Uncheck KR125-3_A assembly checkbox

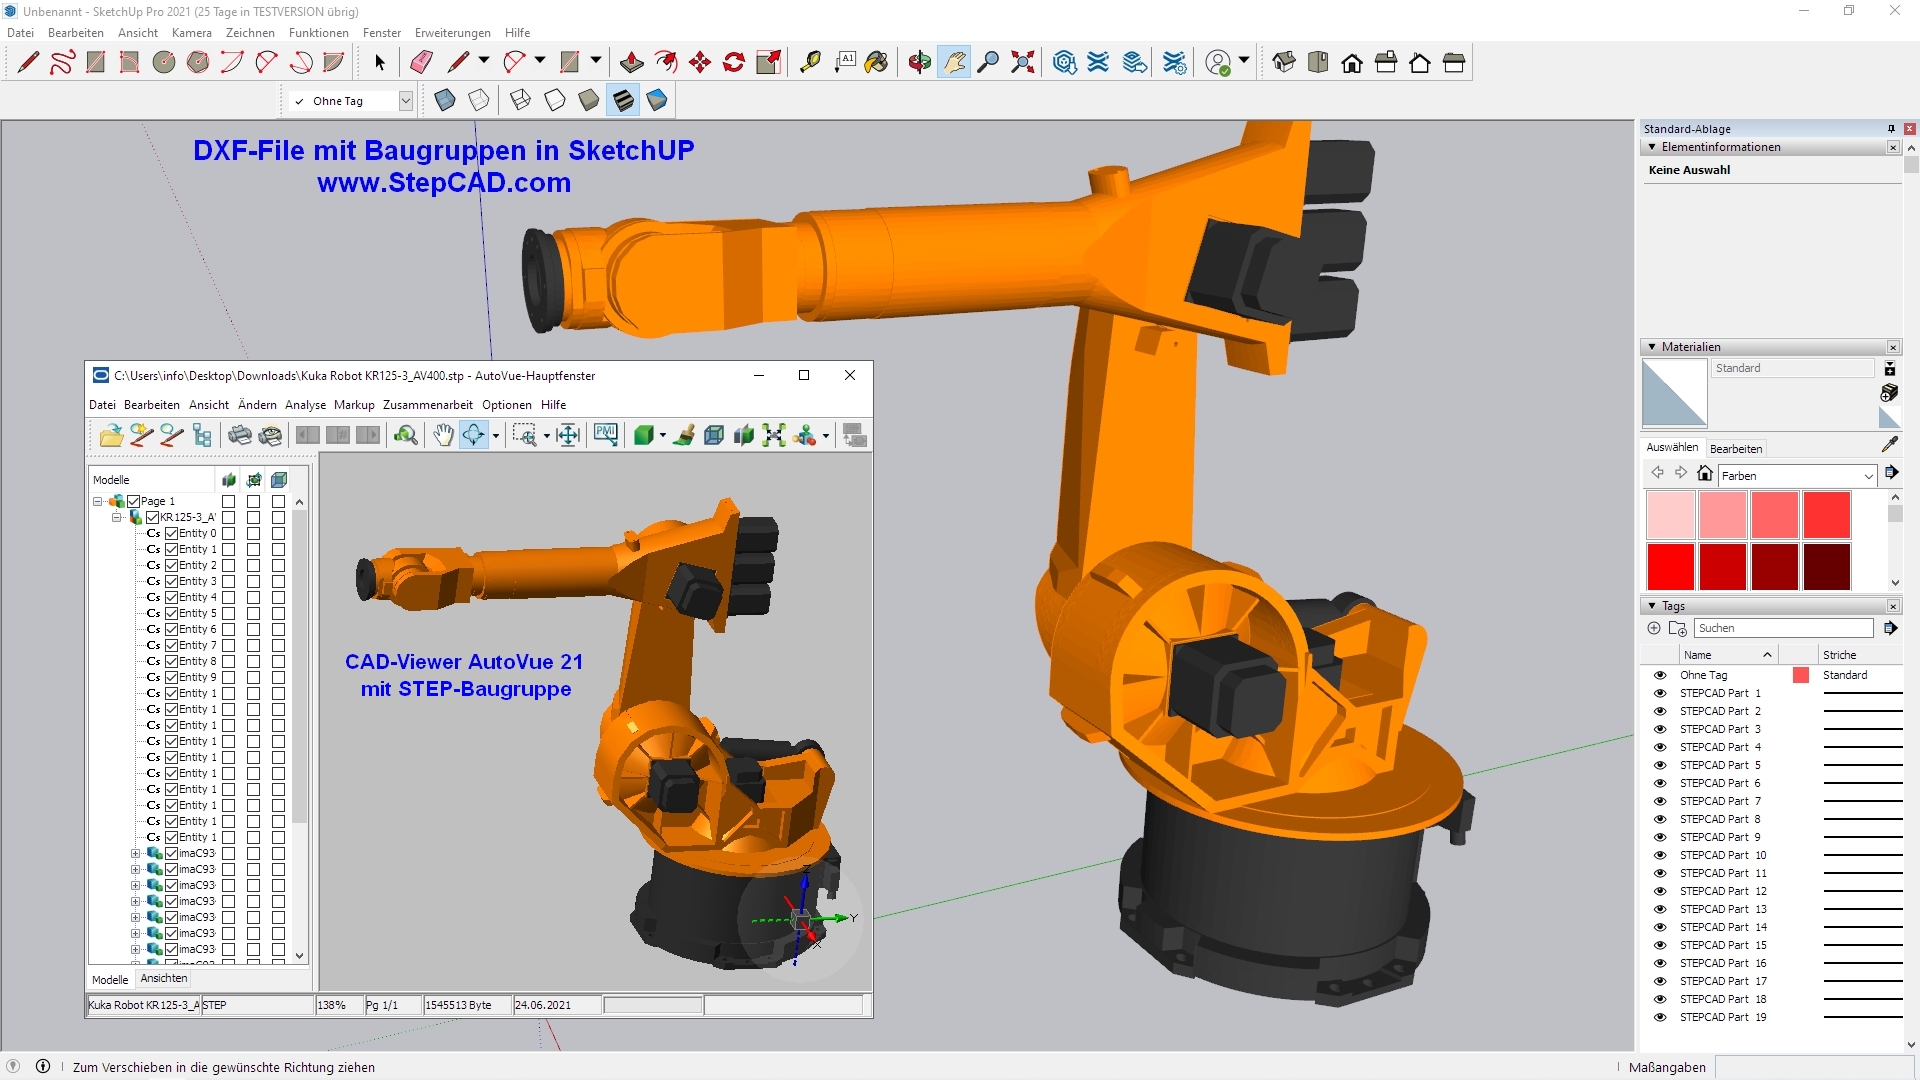pos(153,517)
